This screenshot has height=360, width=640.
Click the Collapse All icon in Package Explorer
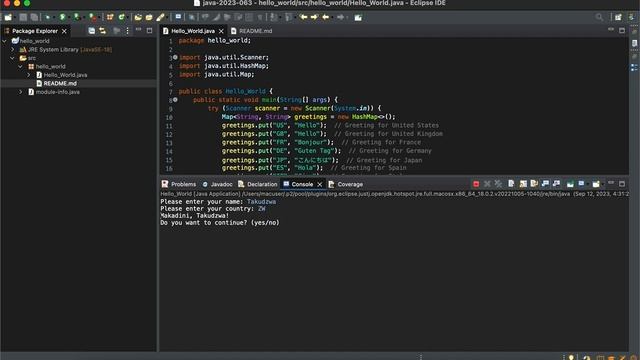[x=91, y=31]
